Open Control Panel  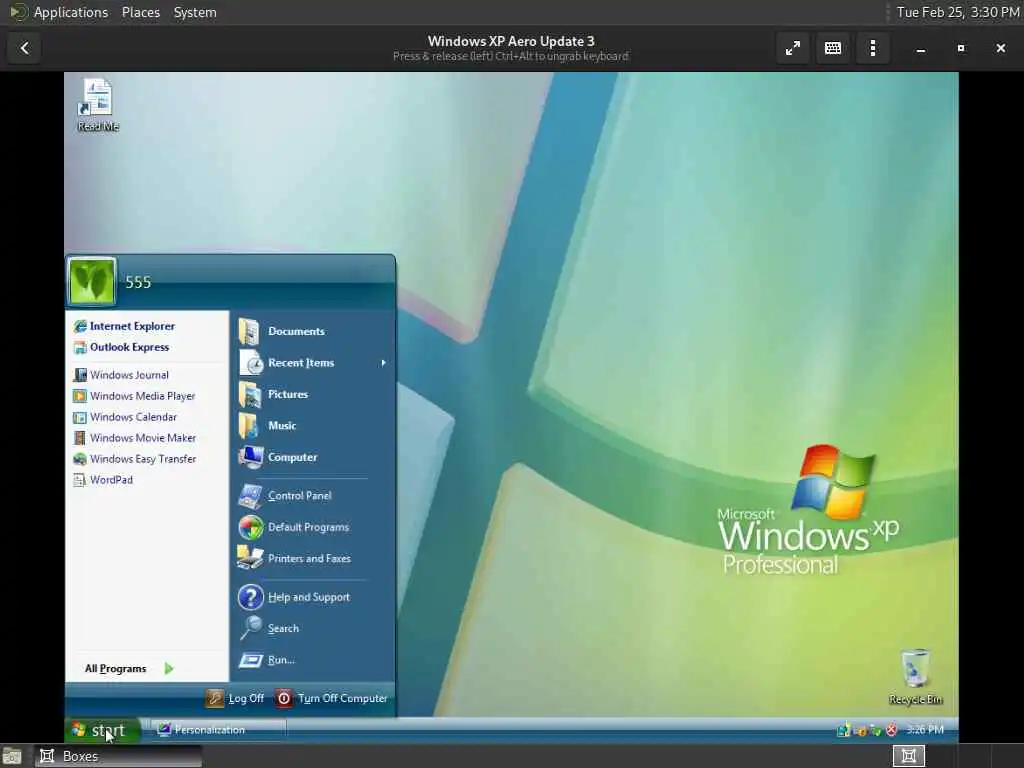[x=285, y=496]
